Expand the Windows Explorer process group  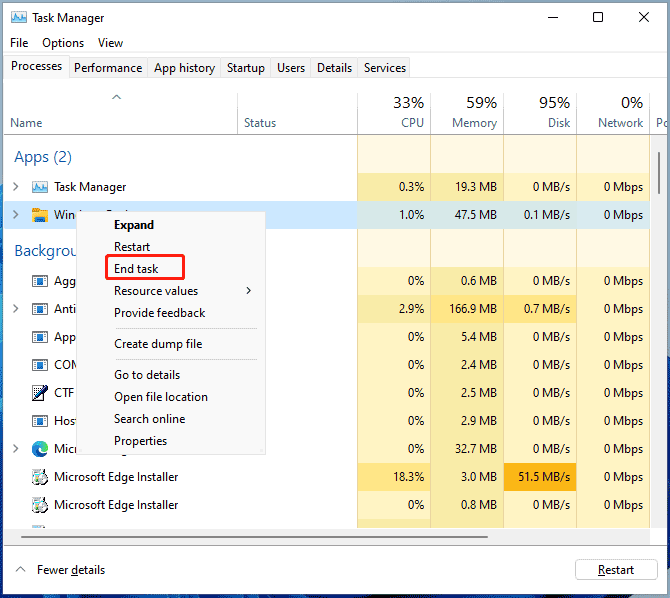16,215
